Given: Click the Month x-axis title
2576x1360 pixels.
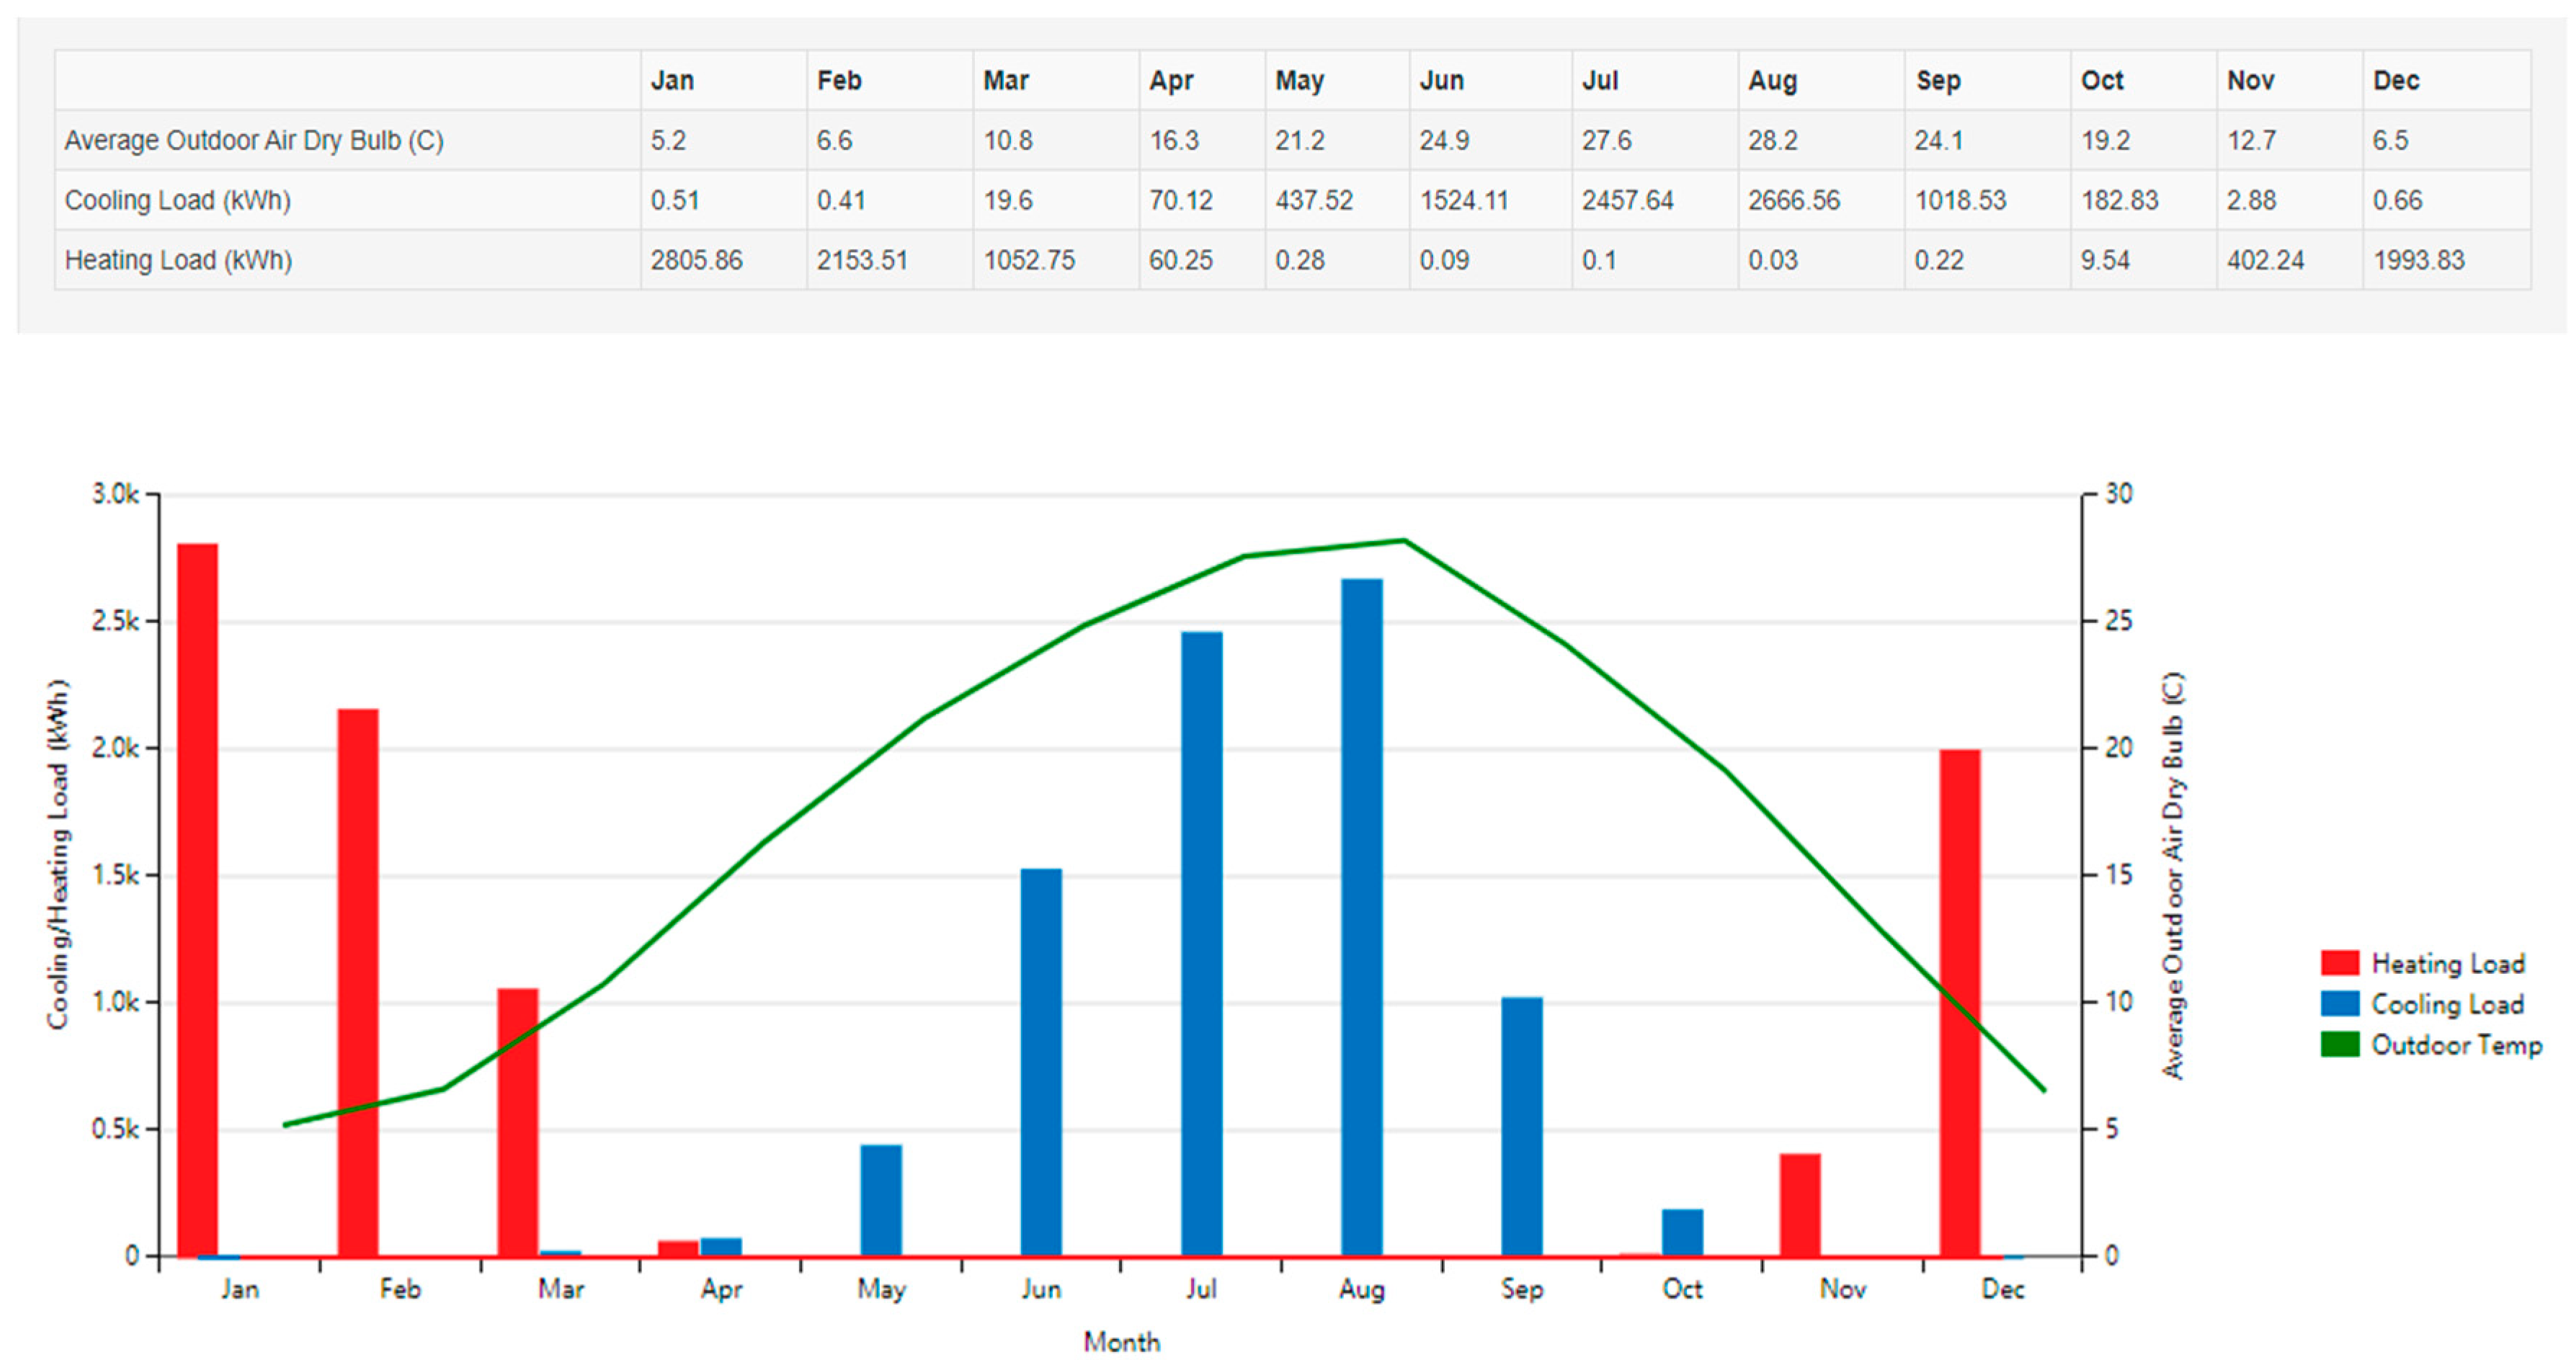Looking at the screenshot, I should coord(1122,1341).
